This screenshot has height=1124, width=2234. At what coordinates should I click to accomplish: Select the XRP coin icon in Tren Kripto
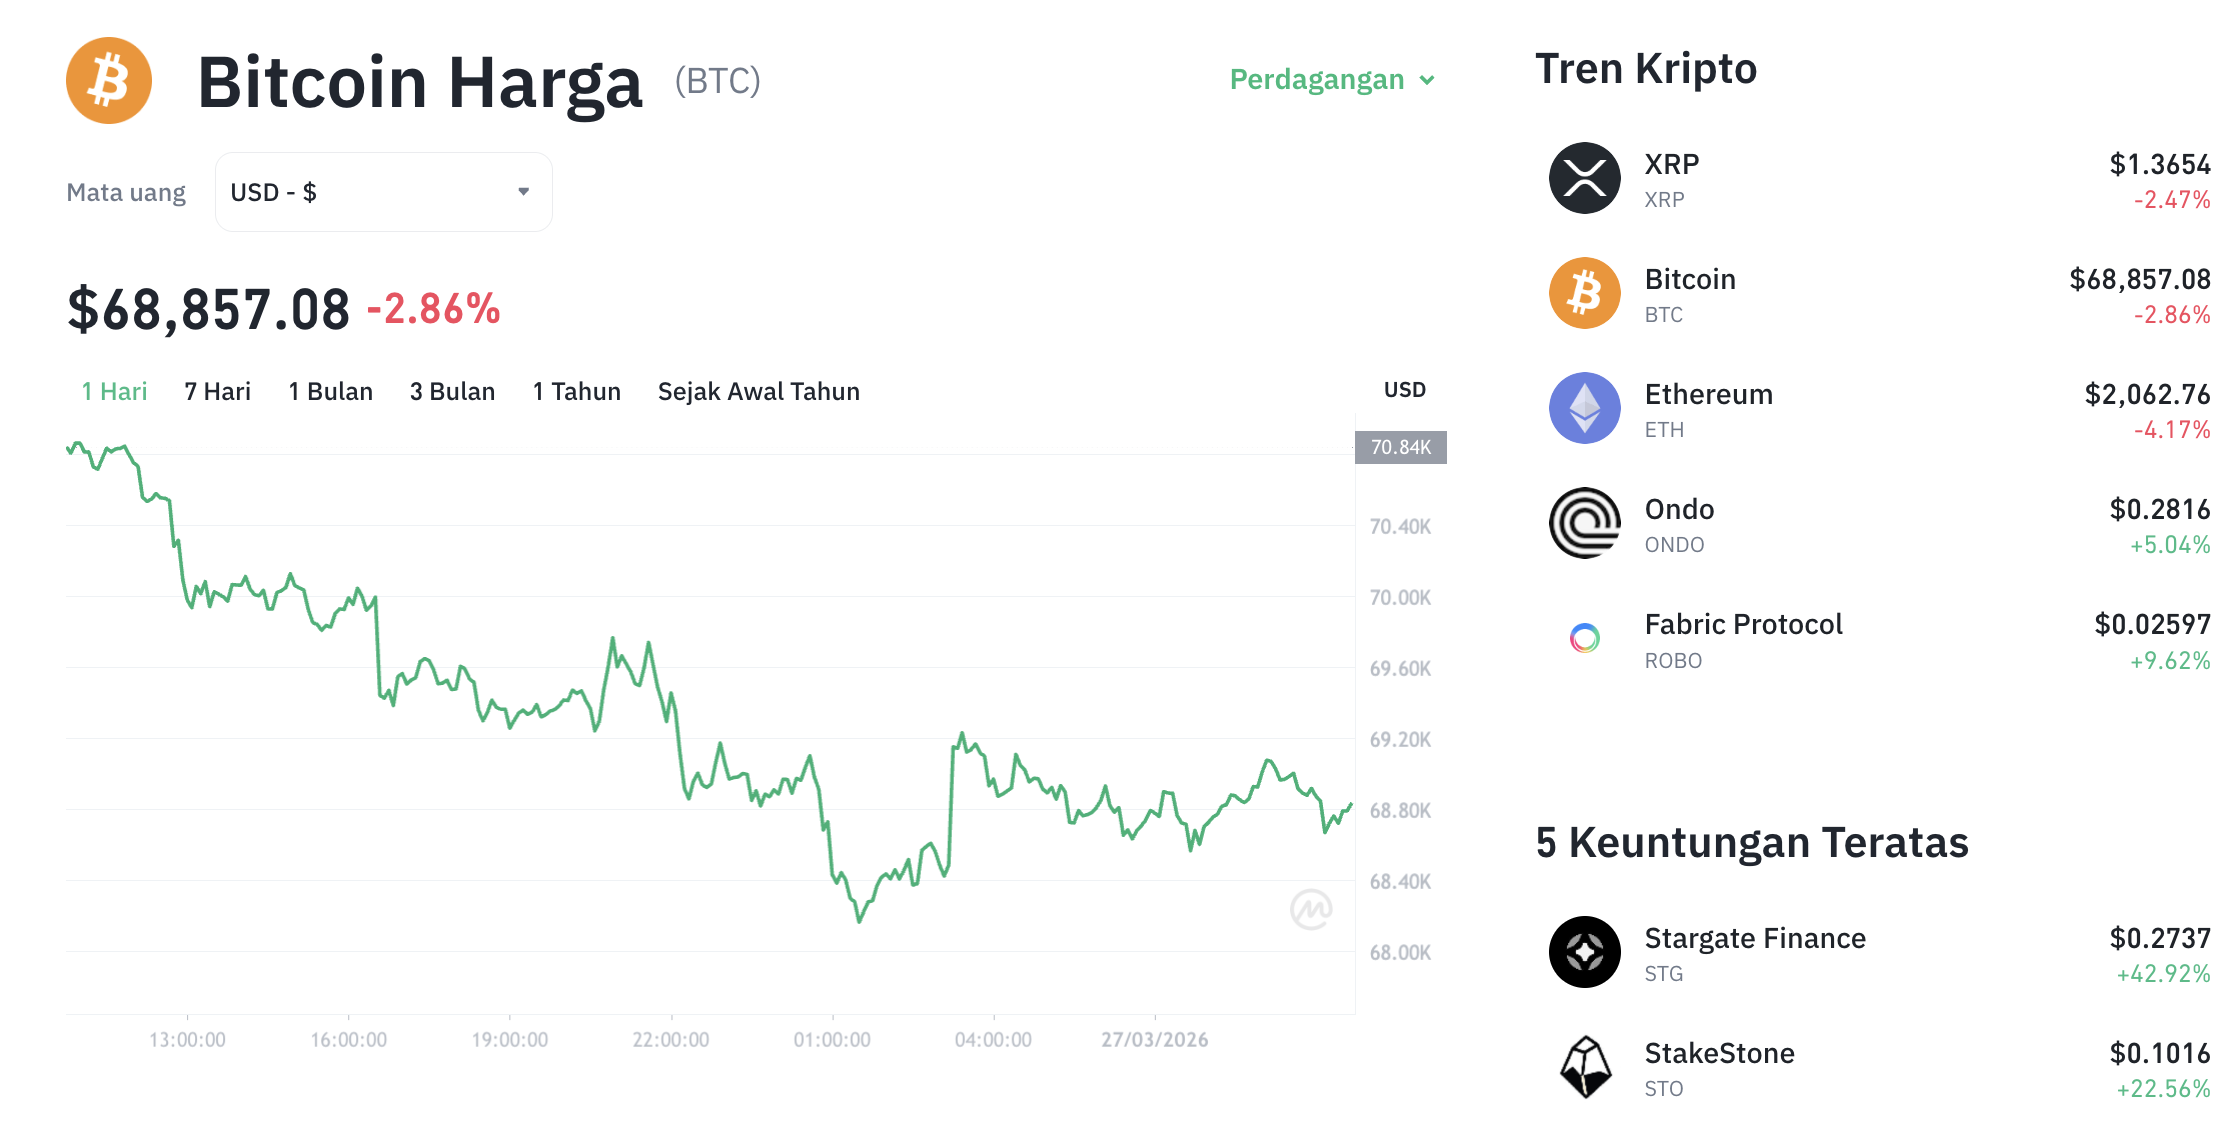pos(1583,178)
